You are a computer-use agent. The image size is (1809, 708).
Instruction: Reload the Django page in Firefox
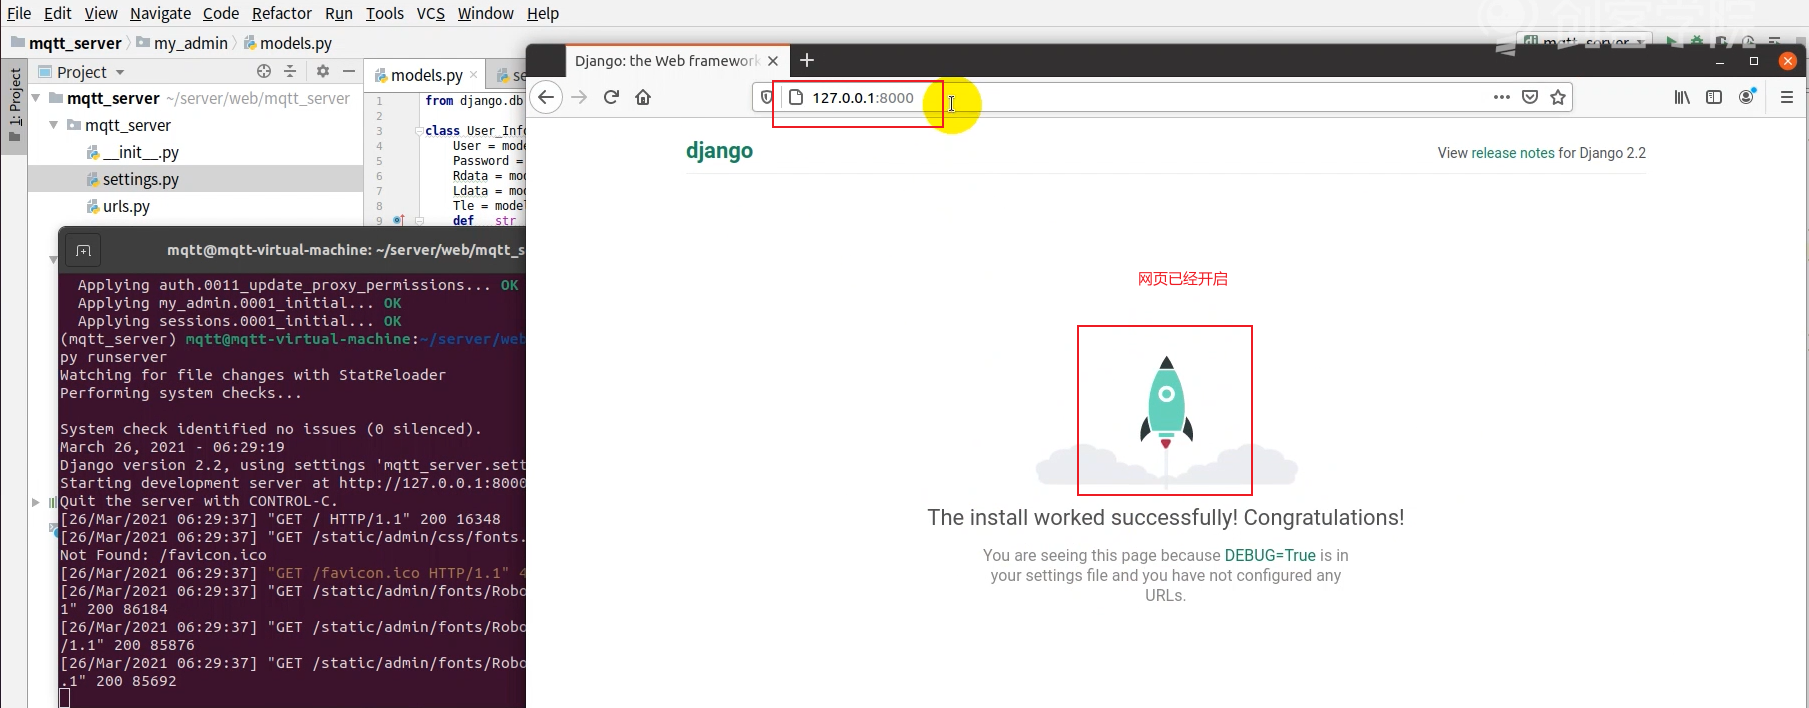click(611, 97)
